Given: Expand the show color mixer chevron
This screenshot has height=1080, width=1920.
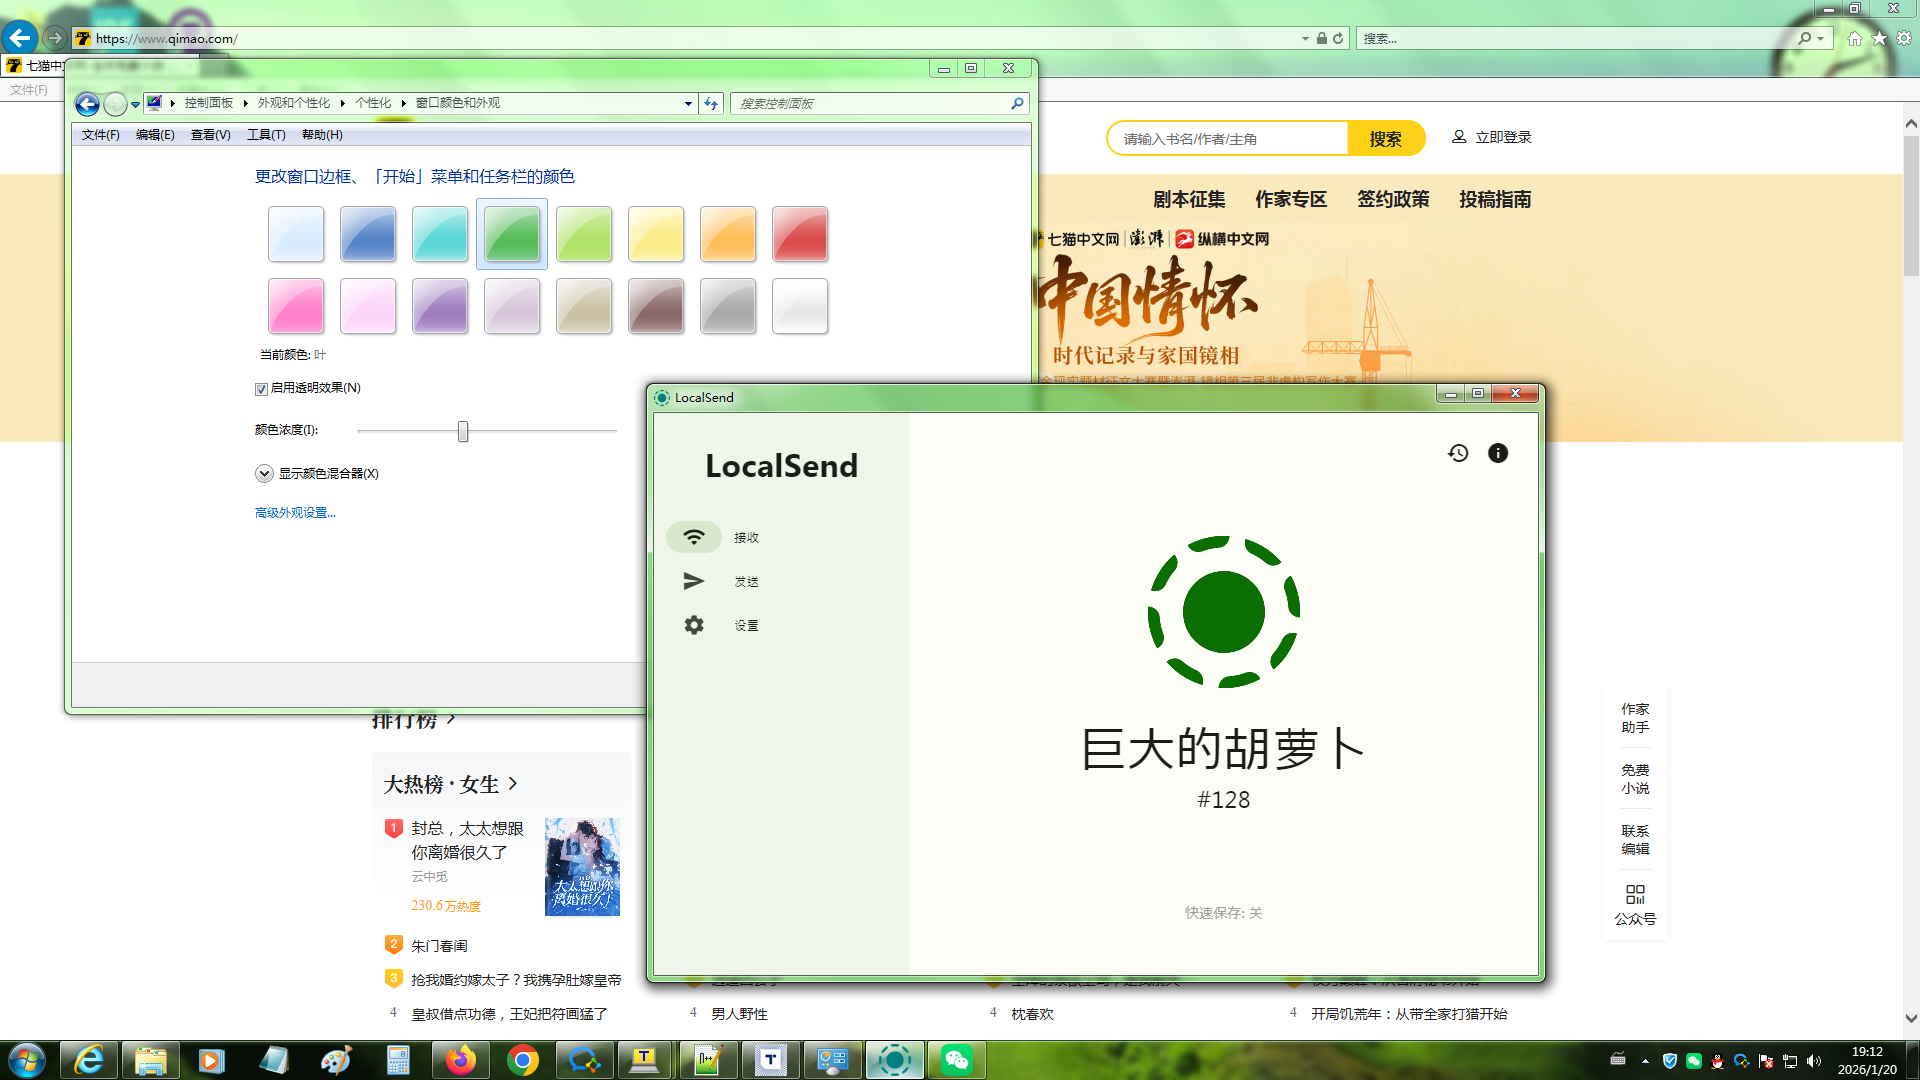Looking at the screenshot, I should click(264, 474).
